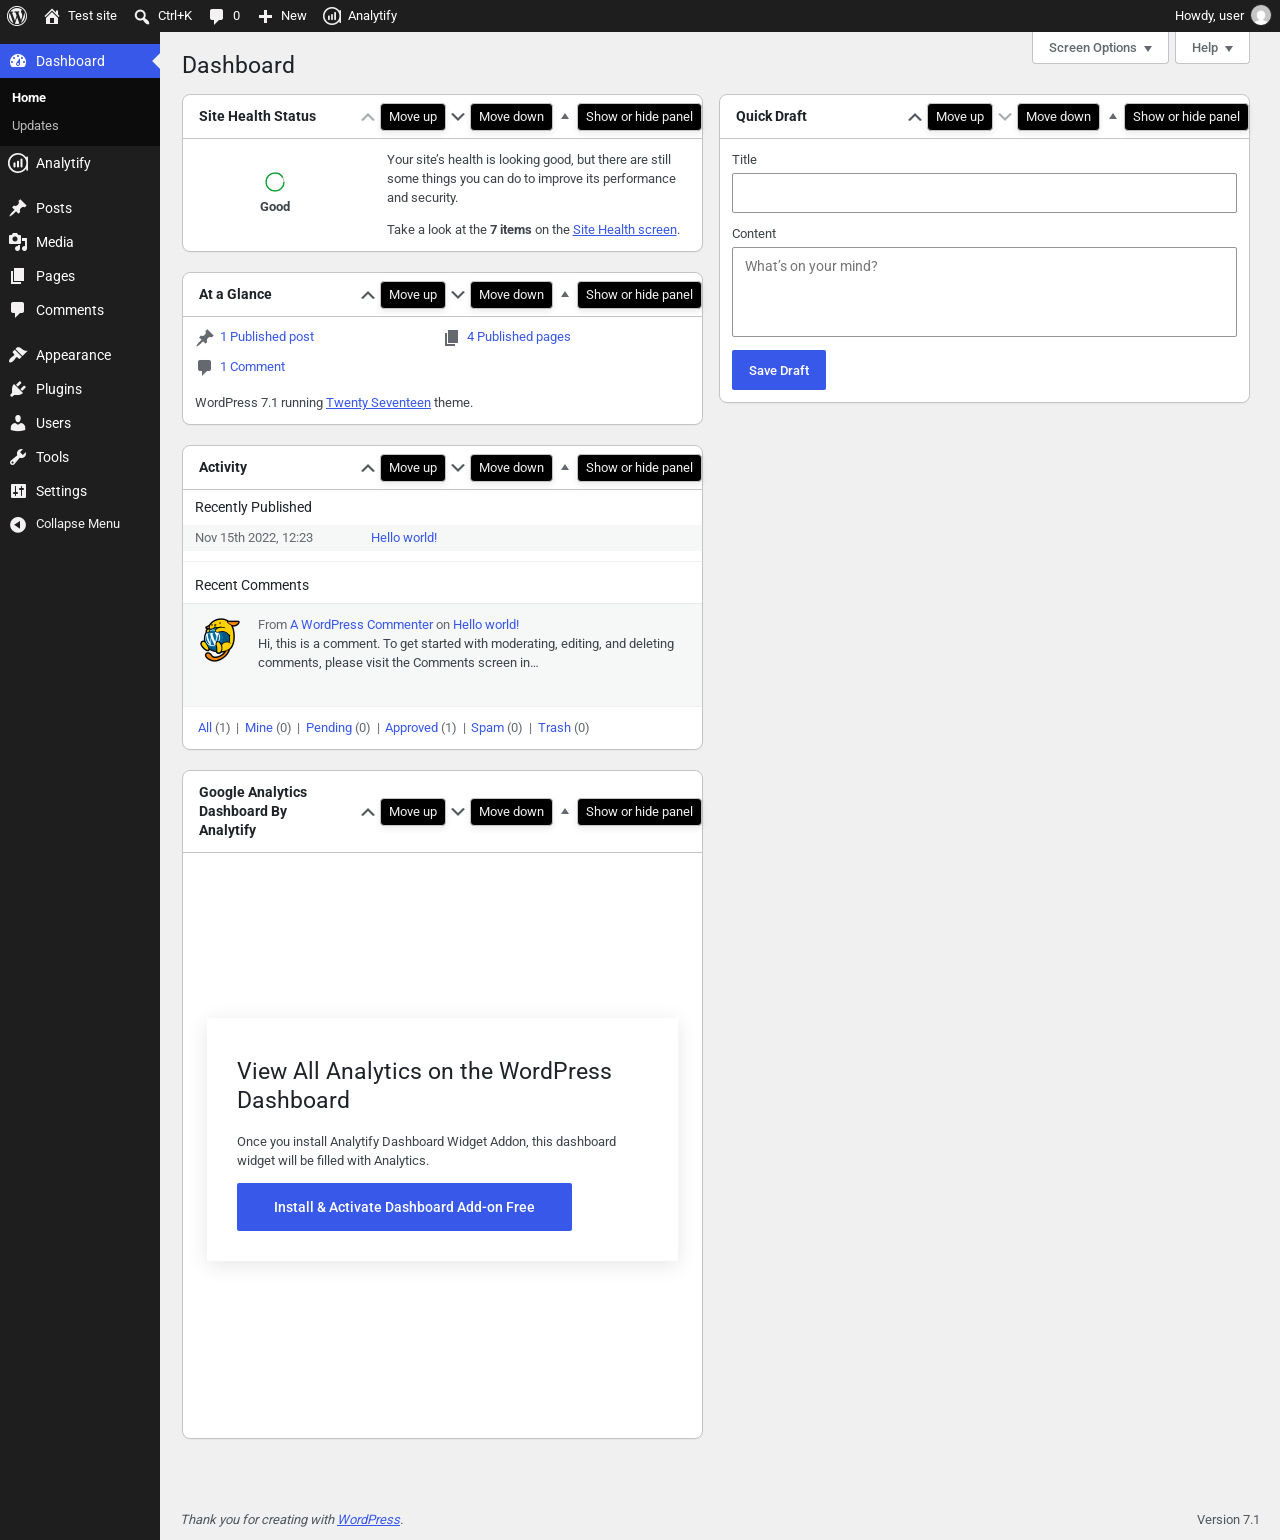The width and height of the screenshot is (1280, 1540).
Task: Open WordPress link in footer
Action: coord(369,1520)
